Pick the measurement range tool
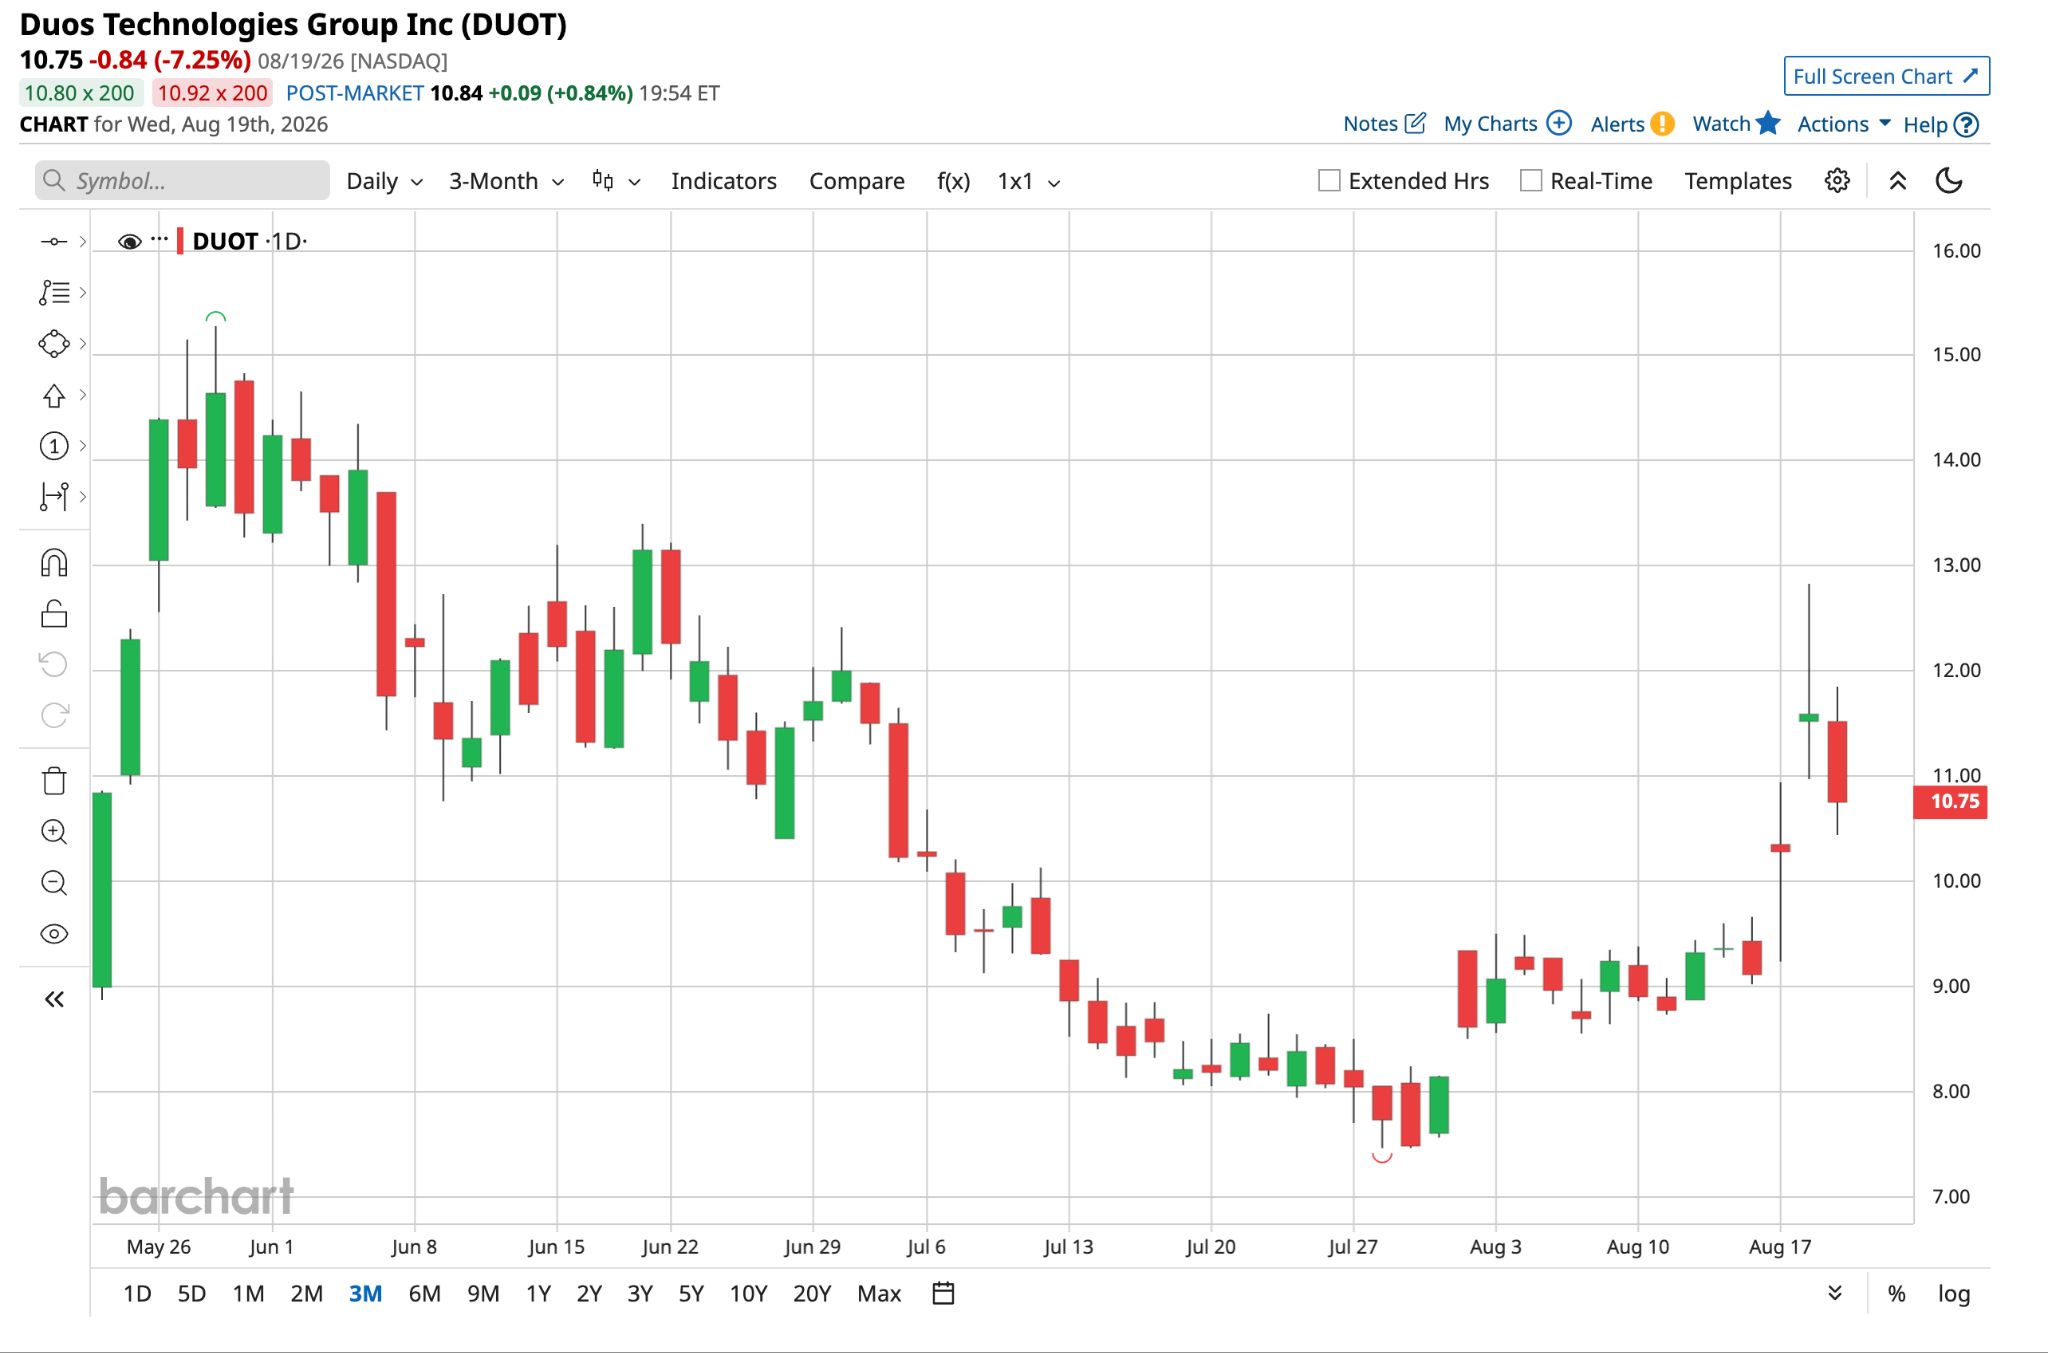Image resolution: width=2048 pixels, height=1353 pixels. point(54,496)
